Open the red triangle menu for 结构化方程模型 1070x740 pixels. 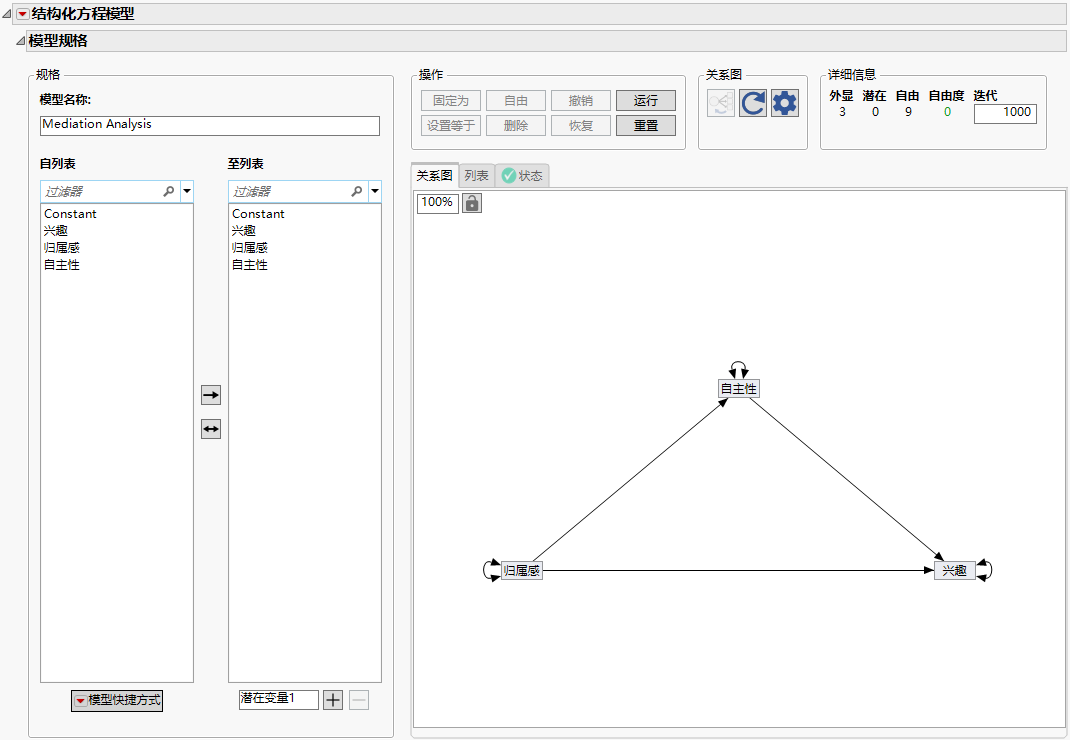(23, 14)
